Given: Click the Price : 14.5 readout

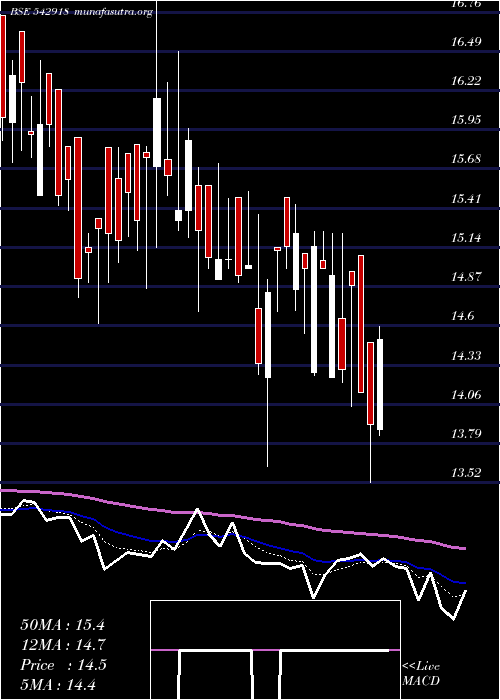Looking at the screenshot, I should pos(63,665).
